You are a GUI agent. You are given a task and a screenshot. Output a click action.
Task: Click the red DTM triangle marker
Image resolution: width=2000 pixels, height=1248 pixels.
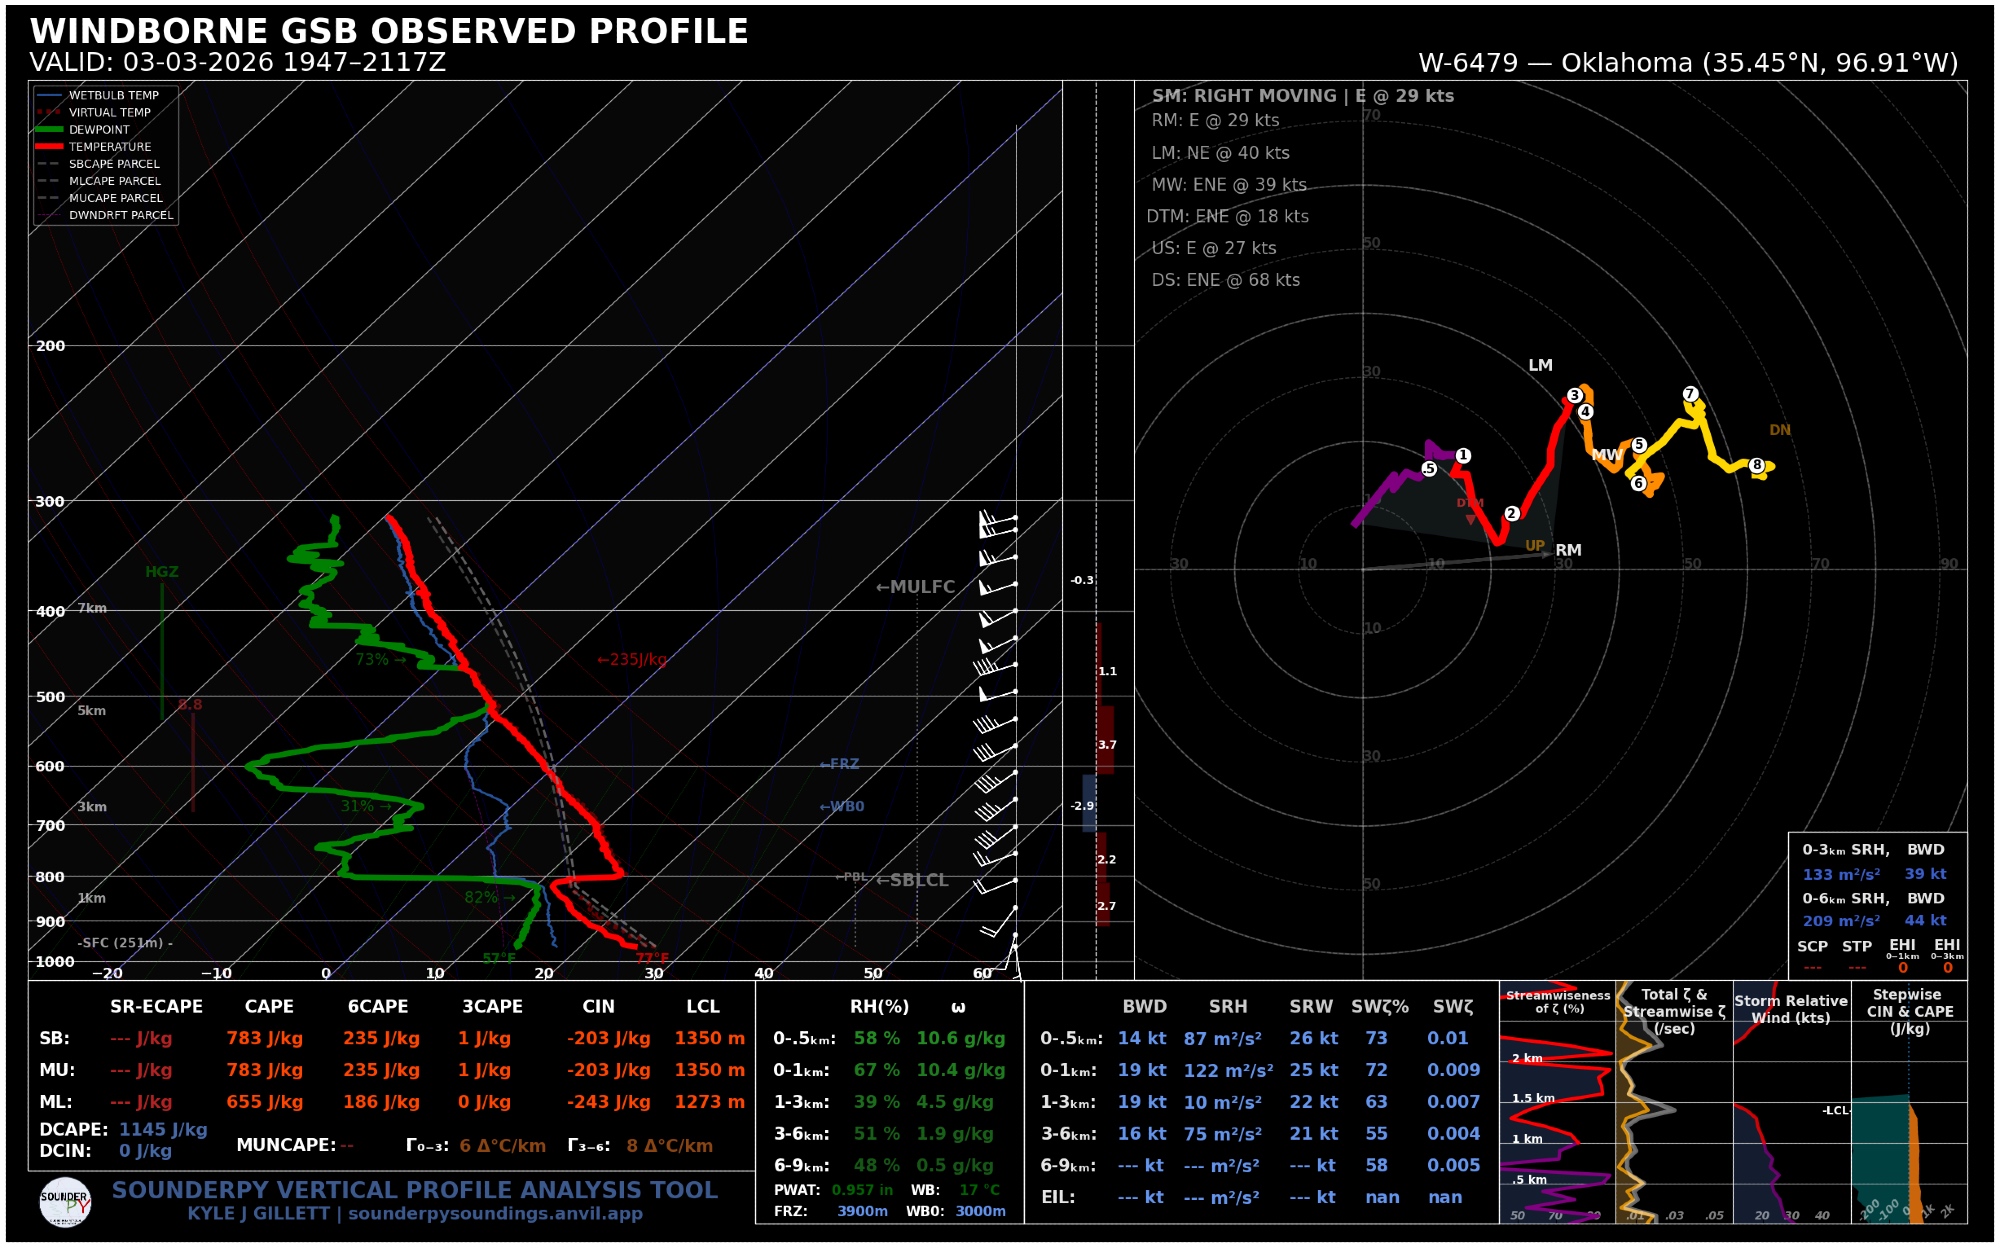[x=1470, y=520]
